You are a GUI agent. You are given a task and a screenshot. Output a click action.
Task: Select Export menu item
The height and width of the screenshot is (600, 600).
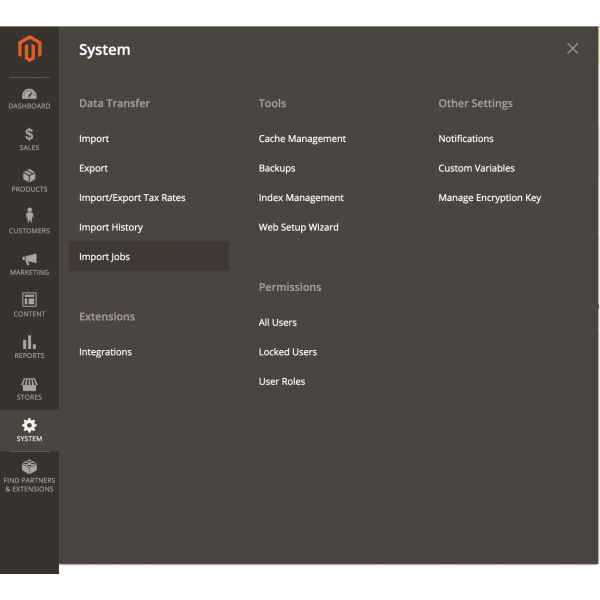[93, 168]
